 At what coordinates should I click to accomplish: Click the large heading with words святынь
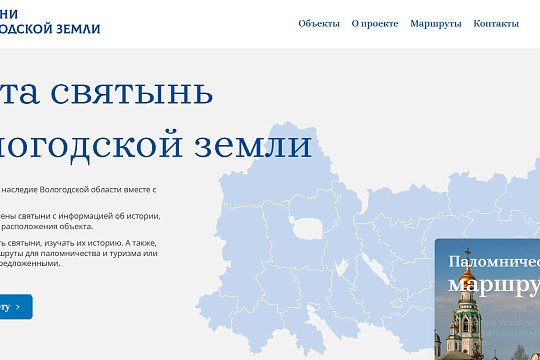[x=106, y=93]
